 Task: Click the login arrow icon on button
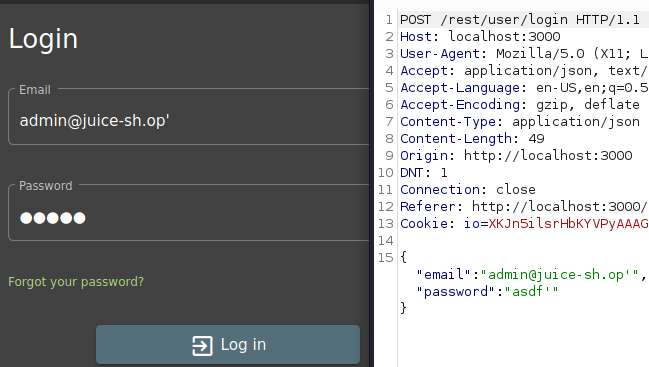pyautogui.click(x=202, y=345)
